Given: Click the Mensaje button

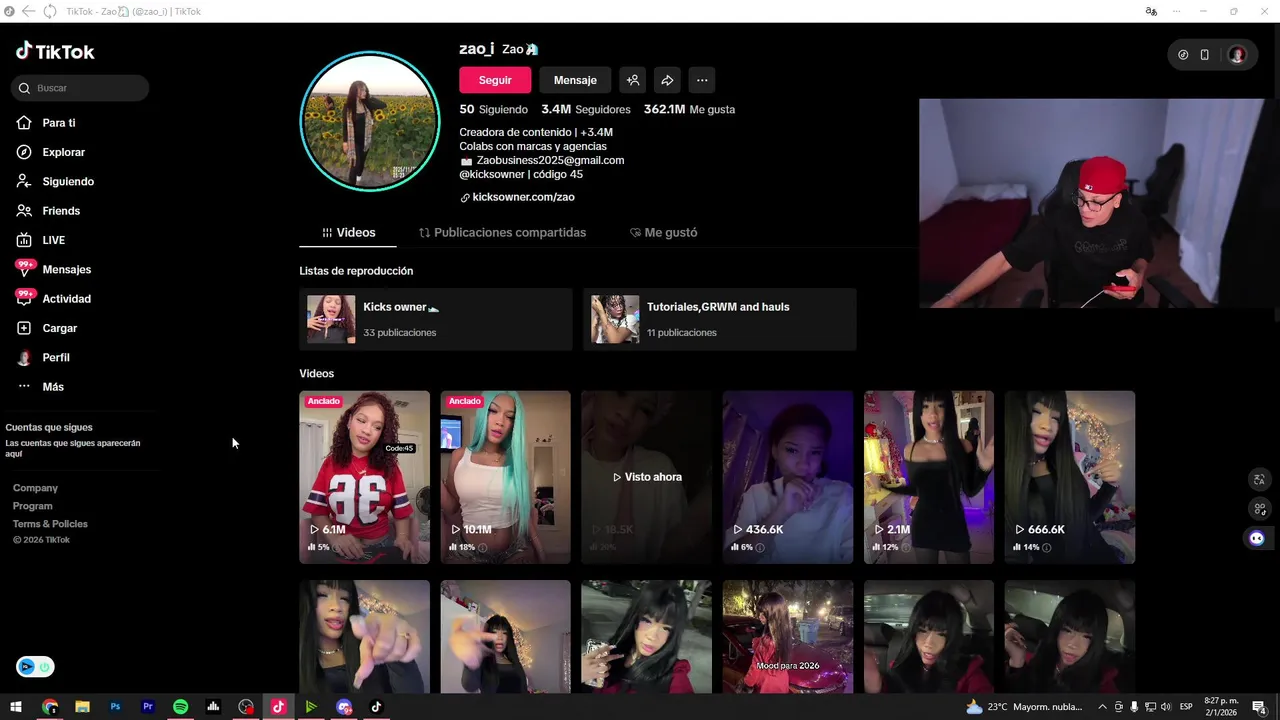Looking at the screenshot, I should (575, 80).
